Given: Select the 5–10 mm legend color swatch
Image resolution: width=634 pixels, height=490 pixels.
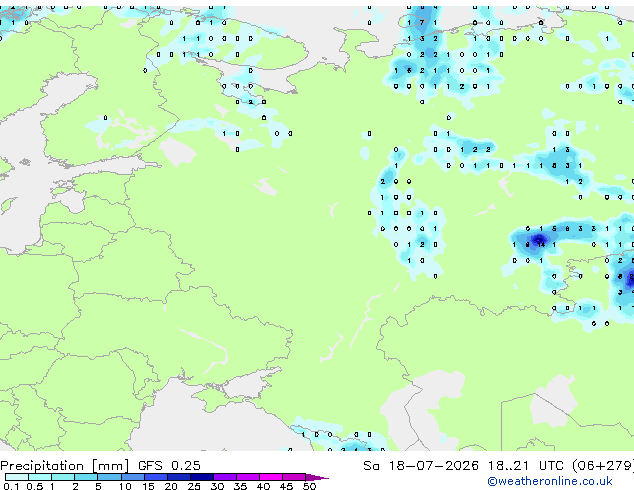Looking at the screenshot, I should [109, 477].
